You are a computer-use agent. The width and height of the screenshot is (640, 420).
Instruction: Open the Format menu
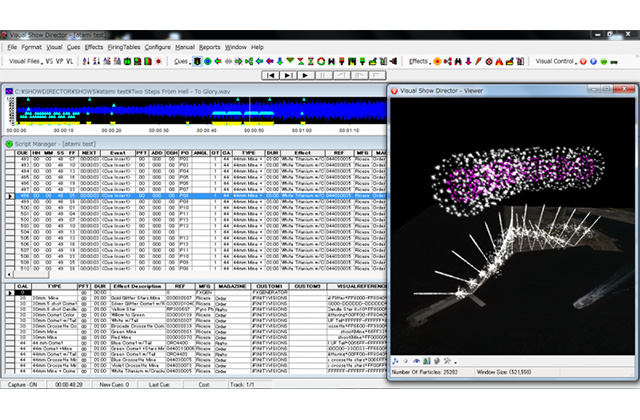click(31, 47)
